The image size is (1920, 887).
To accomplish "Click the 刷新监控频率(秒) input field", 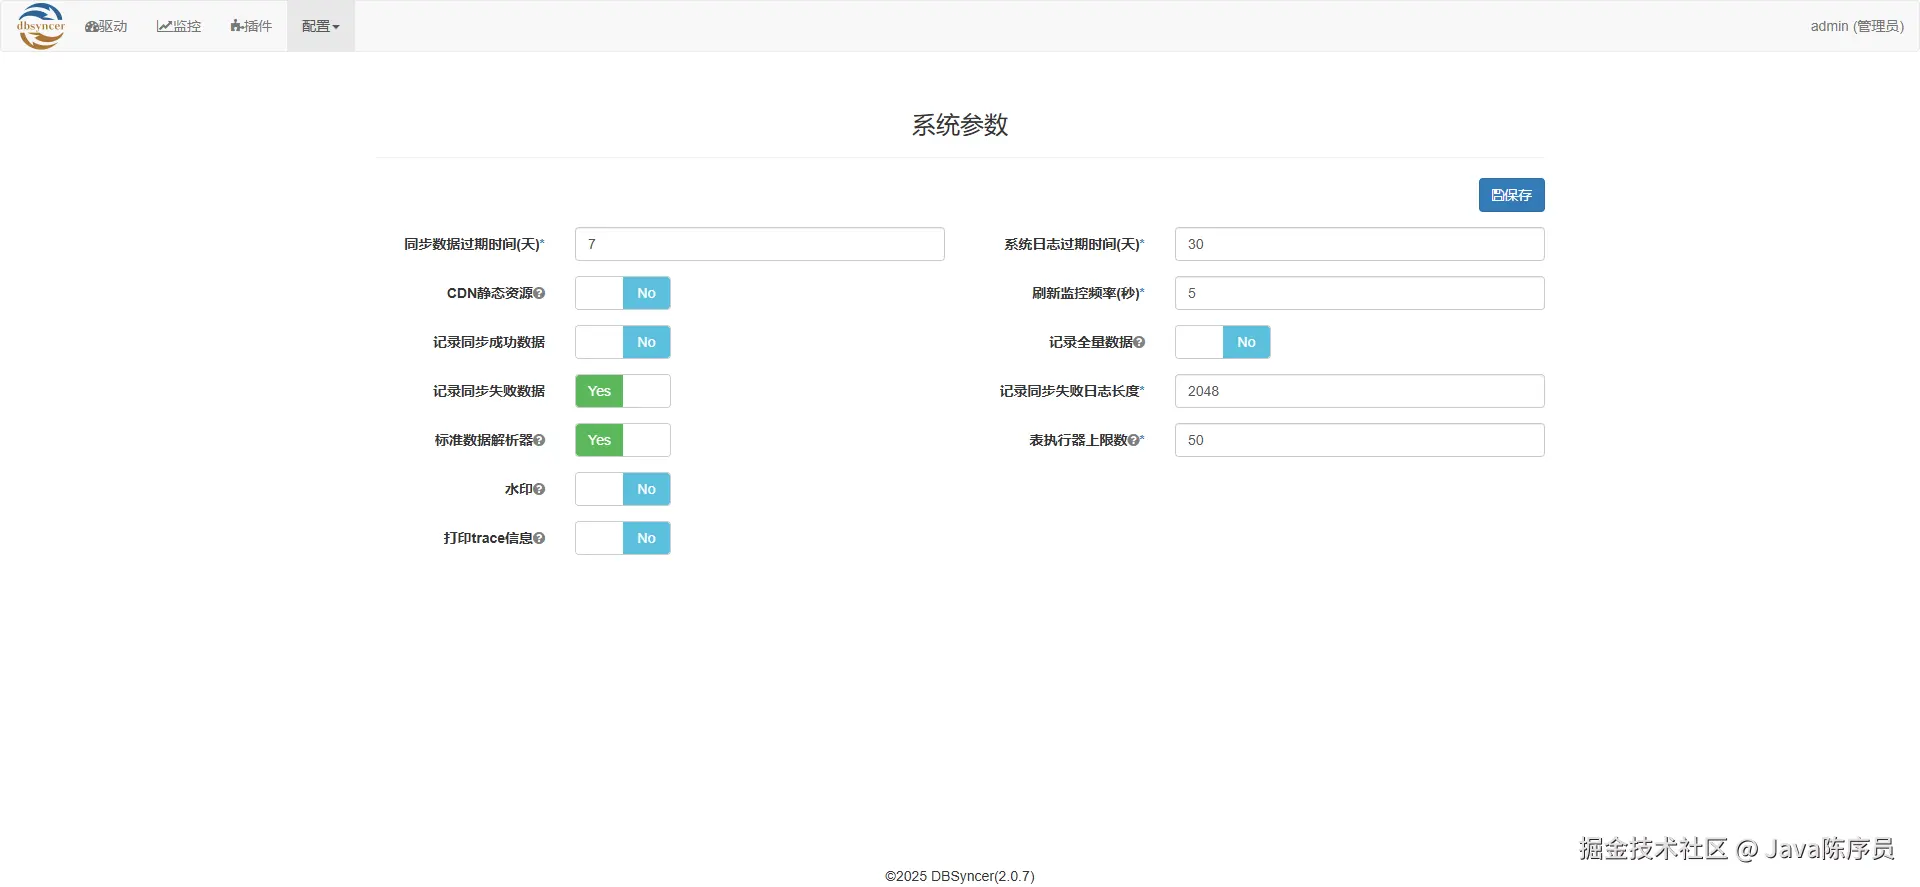I will pyautogui.click(x=1360, y=293).
